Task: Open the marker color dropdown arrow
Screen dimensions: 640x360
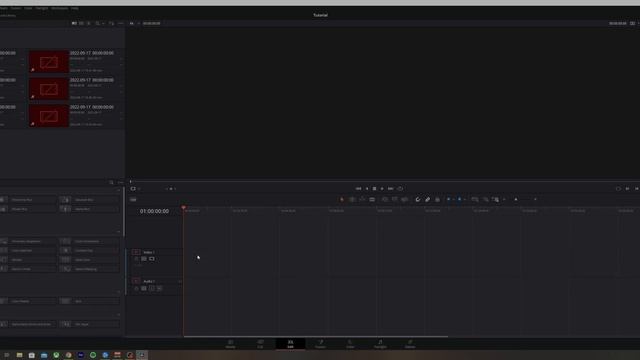Action: pyautogui.click(x=464, y=200)
